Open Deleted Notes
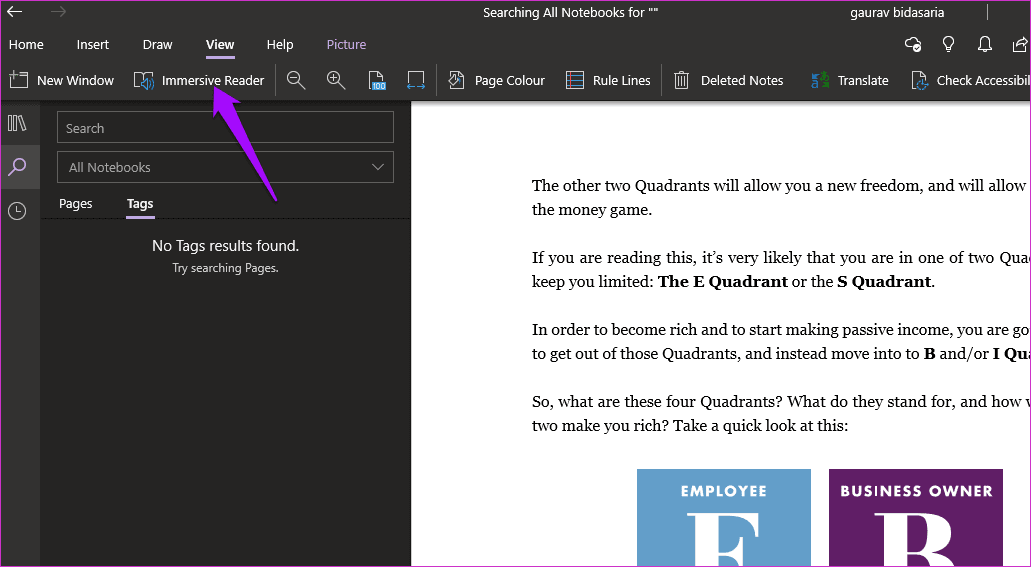 click(x=729, y=80)
